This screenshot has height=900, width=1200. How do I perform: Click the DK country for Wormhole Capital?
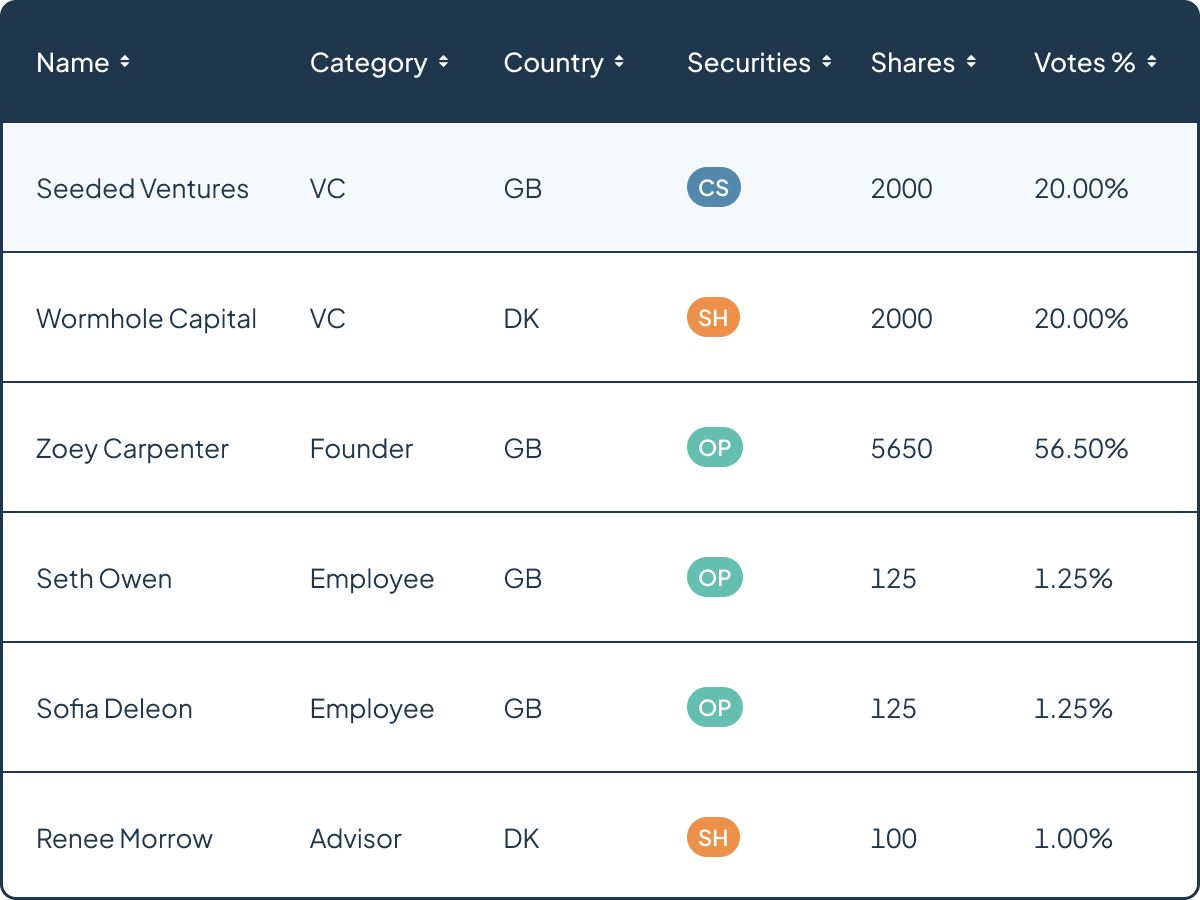click(x=522, y=319)
